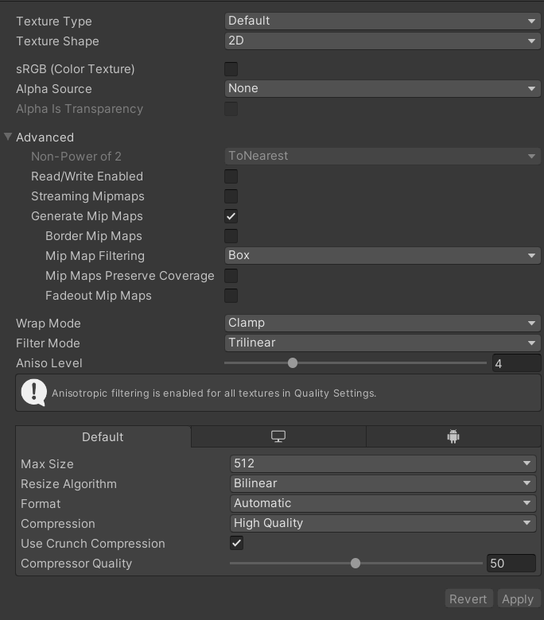This screenshot has width=544, height=620.
Task: Disable Use Crunch Compression
Action: pyautogui.click(x=237, y=543)
